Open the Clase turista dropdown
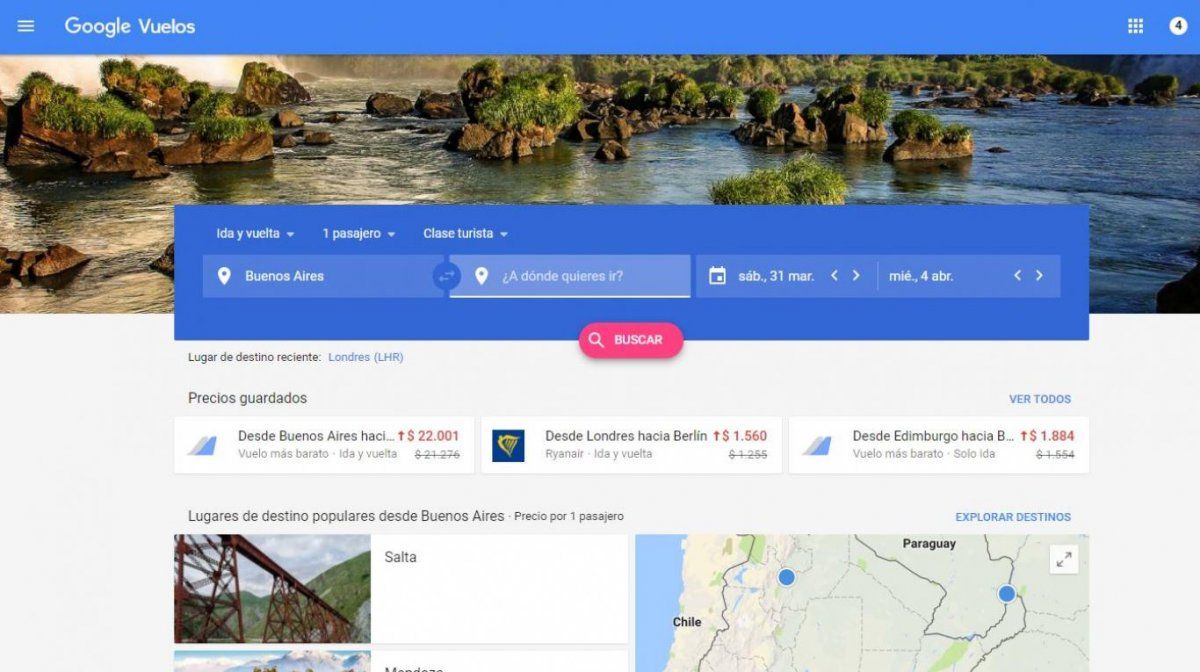The width and height of the screenshot is (1200, 672). 465,233
